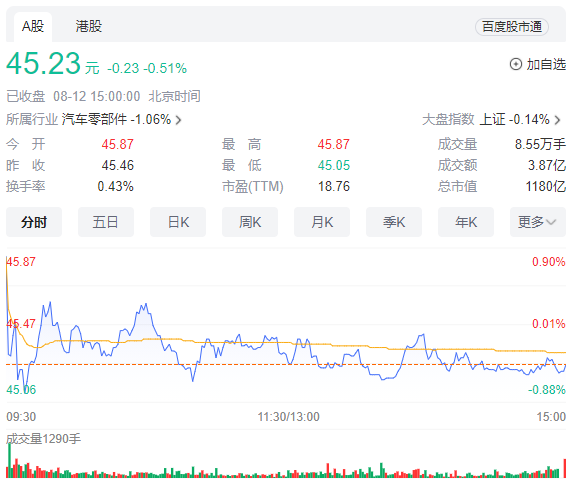Open the industry chevron arrow next to 汽车零部件
This screenshot has height=491, width=578.
[x=178, y=120]
